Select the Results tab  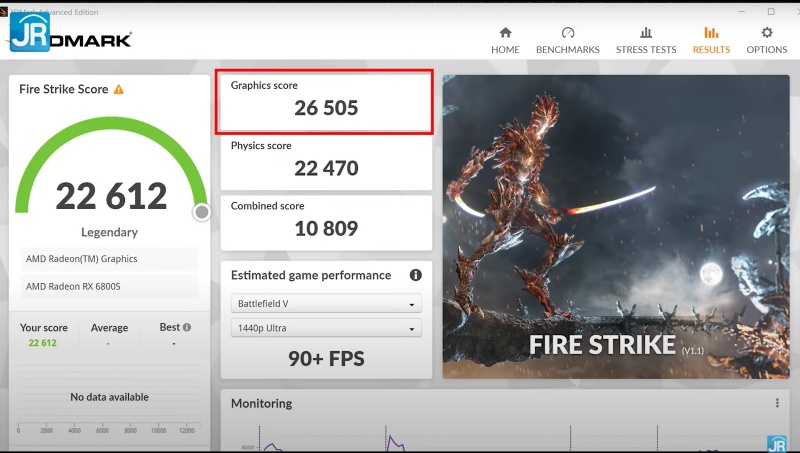pyautogui.click(x=711, y=41)
